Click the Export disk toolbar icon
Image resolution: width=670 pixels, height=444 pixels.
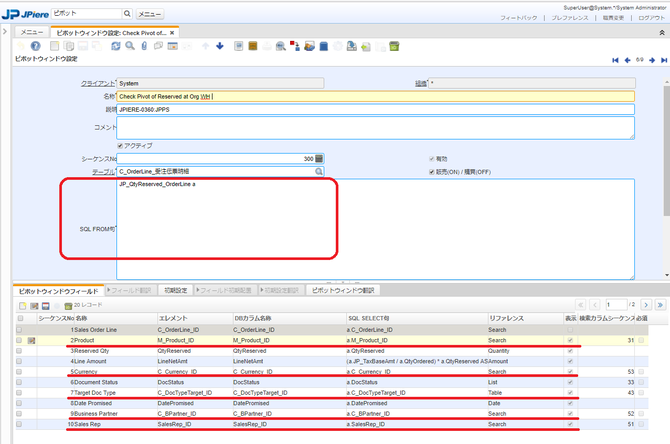click(x=352, y=46)
